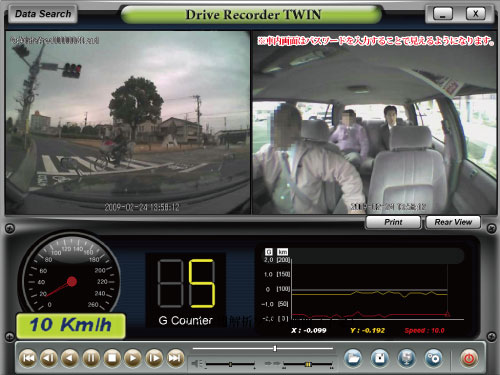
Task: Save data with the floppy disk icon
Action: tap(380, 358)
